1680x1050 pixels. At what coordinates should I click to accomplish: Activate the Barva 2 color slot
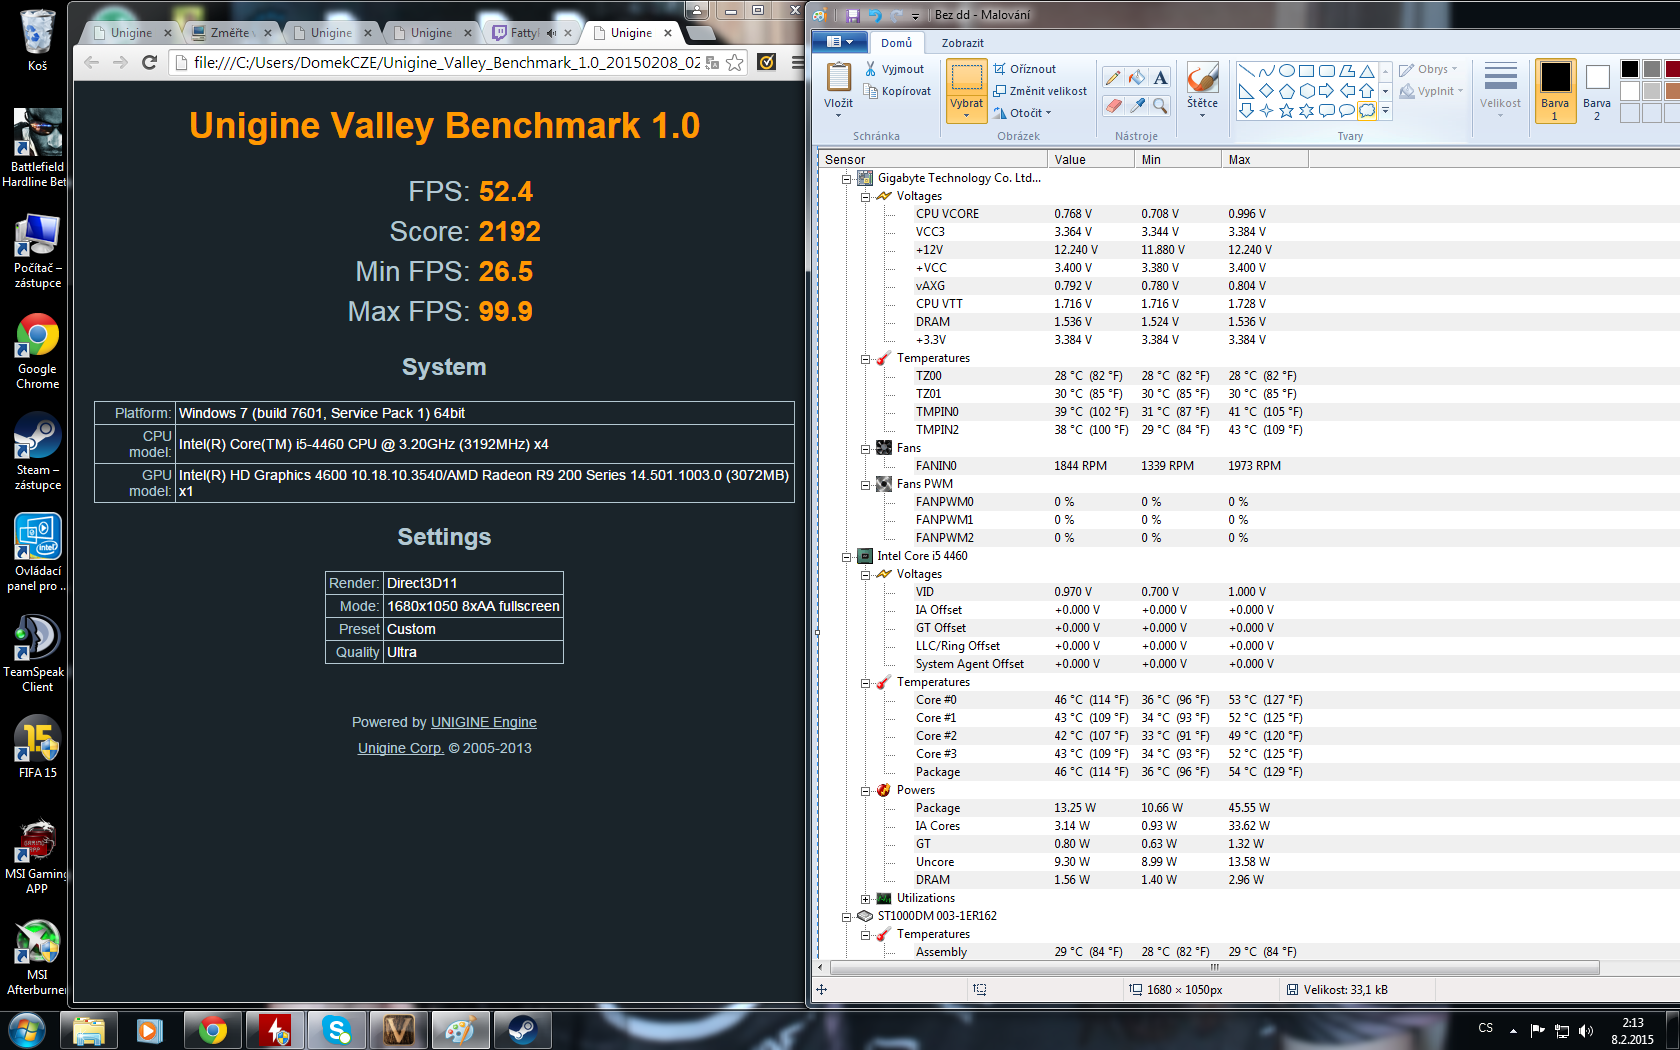click(1597, 89)
